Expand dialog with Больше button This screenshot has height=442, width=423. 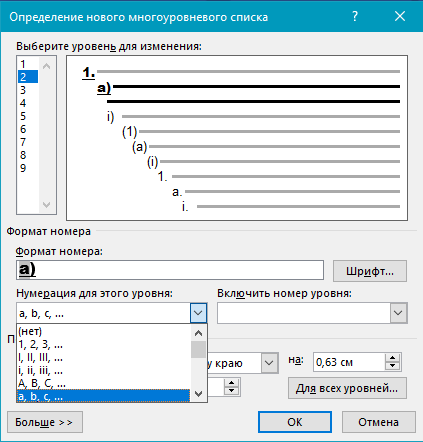(45, 422)
